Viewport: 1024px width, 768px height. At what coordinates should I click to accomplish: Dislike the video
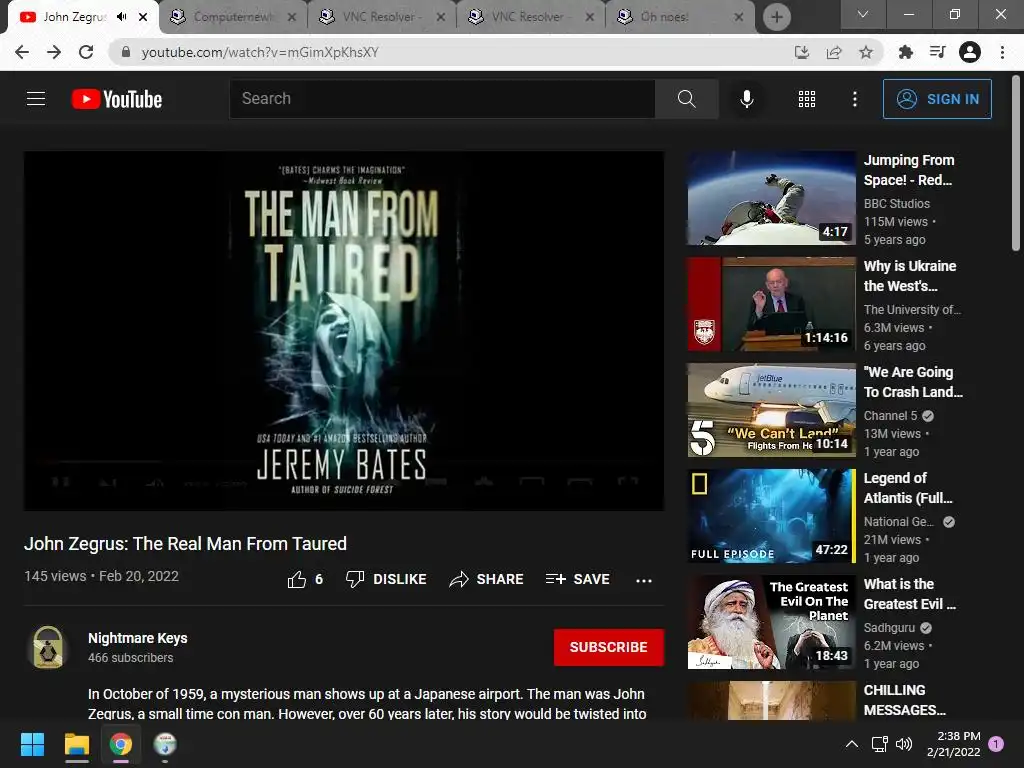[386, 579]
